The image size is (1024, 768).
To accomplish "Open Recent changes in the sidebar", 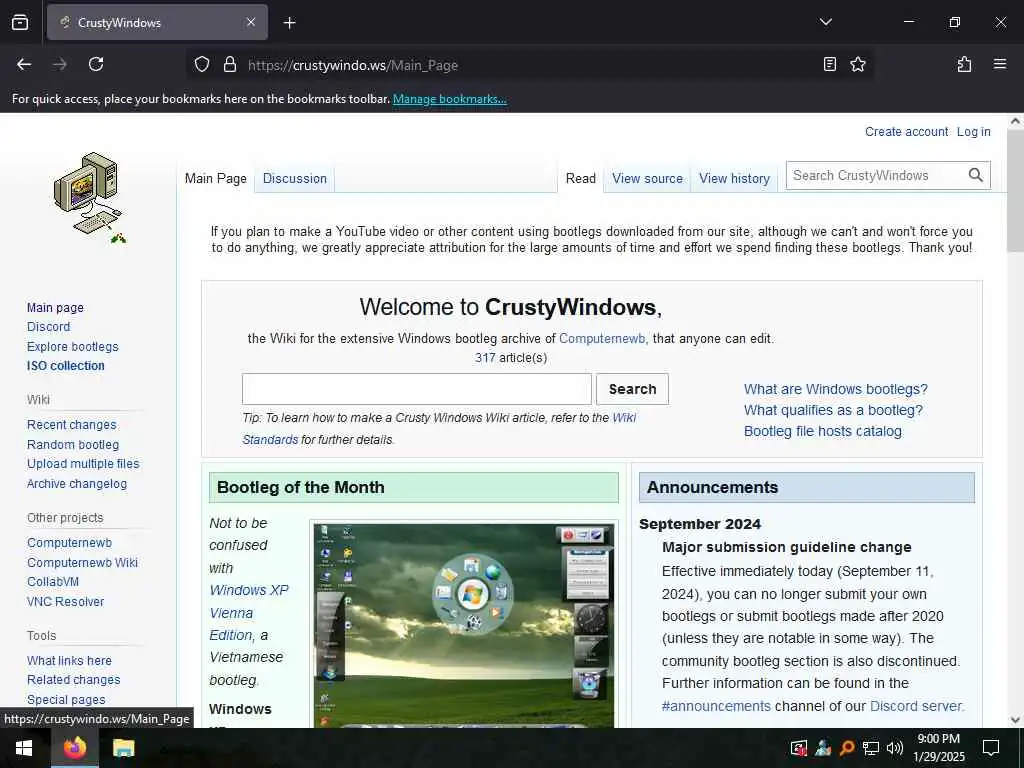I will [x=71, y=424].
